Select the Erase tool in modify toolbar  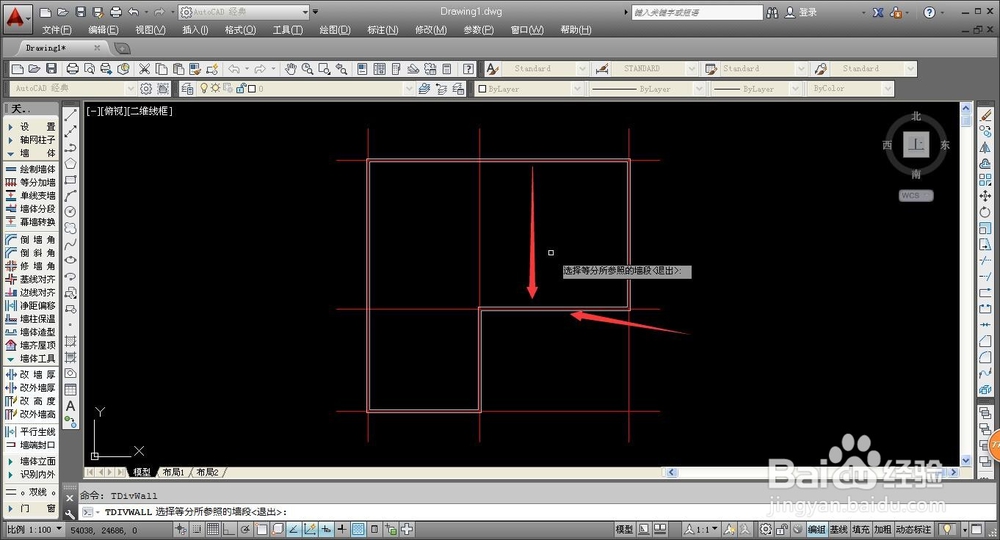coord(985,115)
